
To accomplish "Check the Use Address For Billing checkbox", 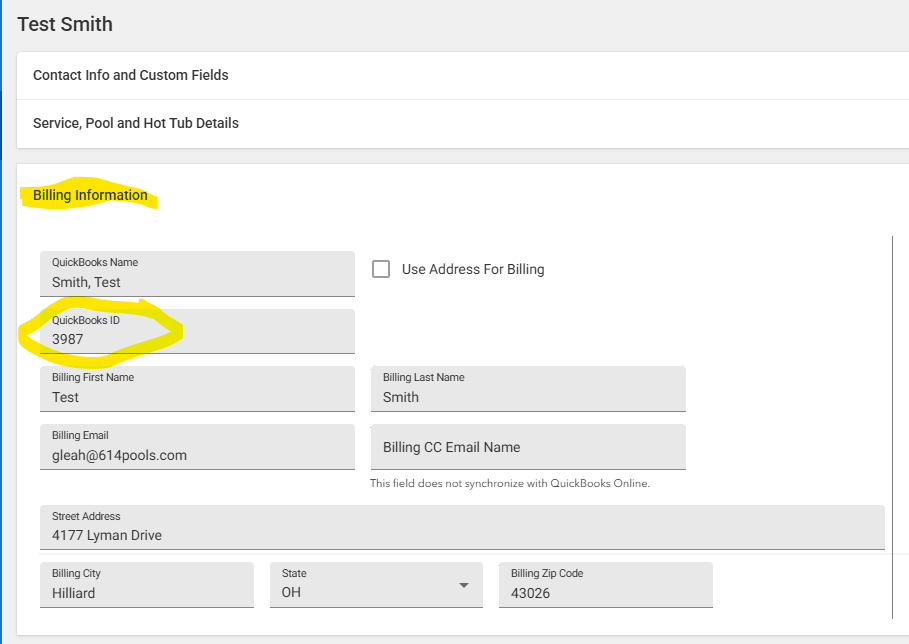I will (x=381, y=269).
